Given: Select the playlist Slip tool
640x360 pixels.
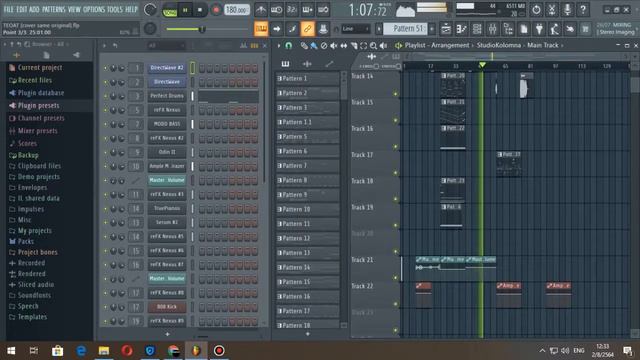Looking at the screenshot, I should 344,46.
